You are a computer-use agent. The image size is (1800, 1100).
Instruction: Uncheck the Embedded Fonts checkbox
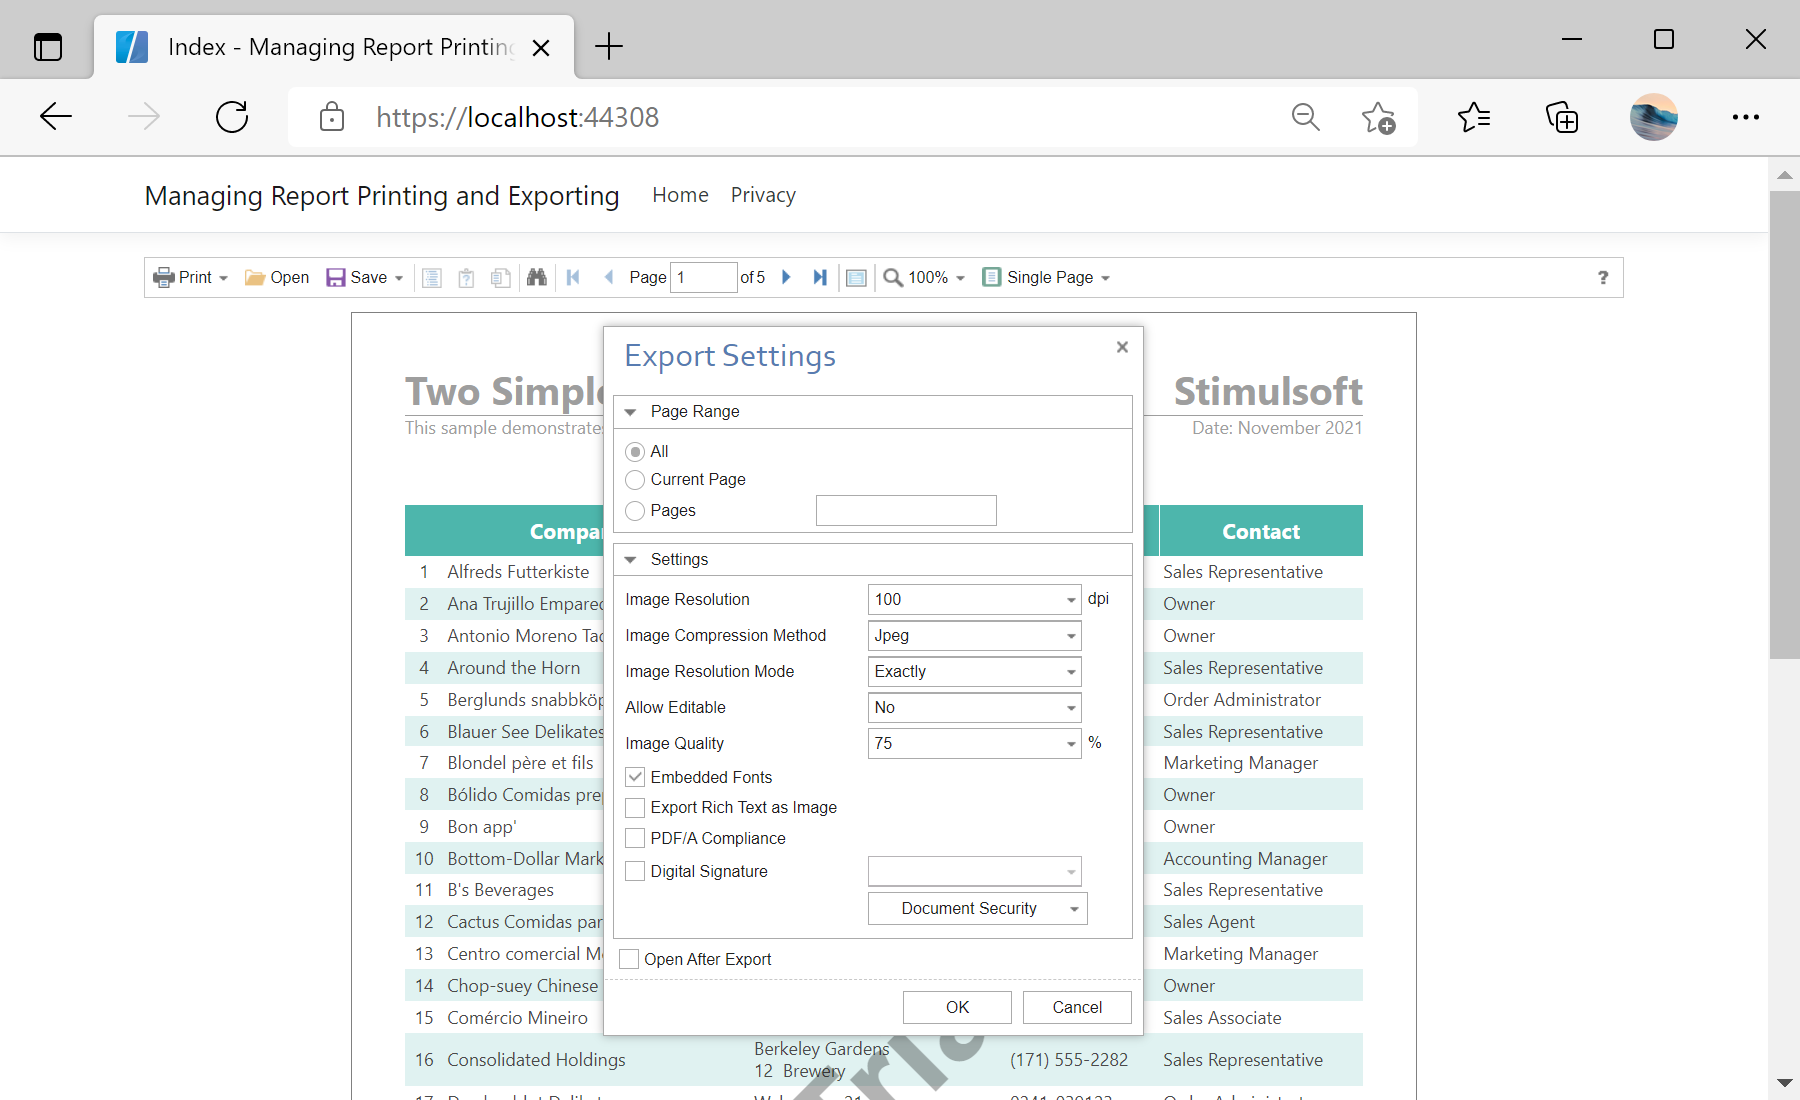coord(635,777)
